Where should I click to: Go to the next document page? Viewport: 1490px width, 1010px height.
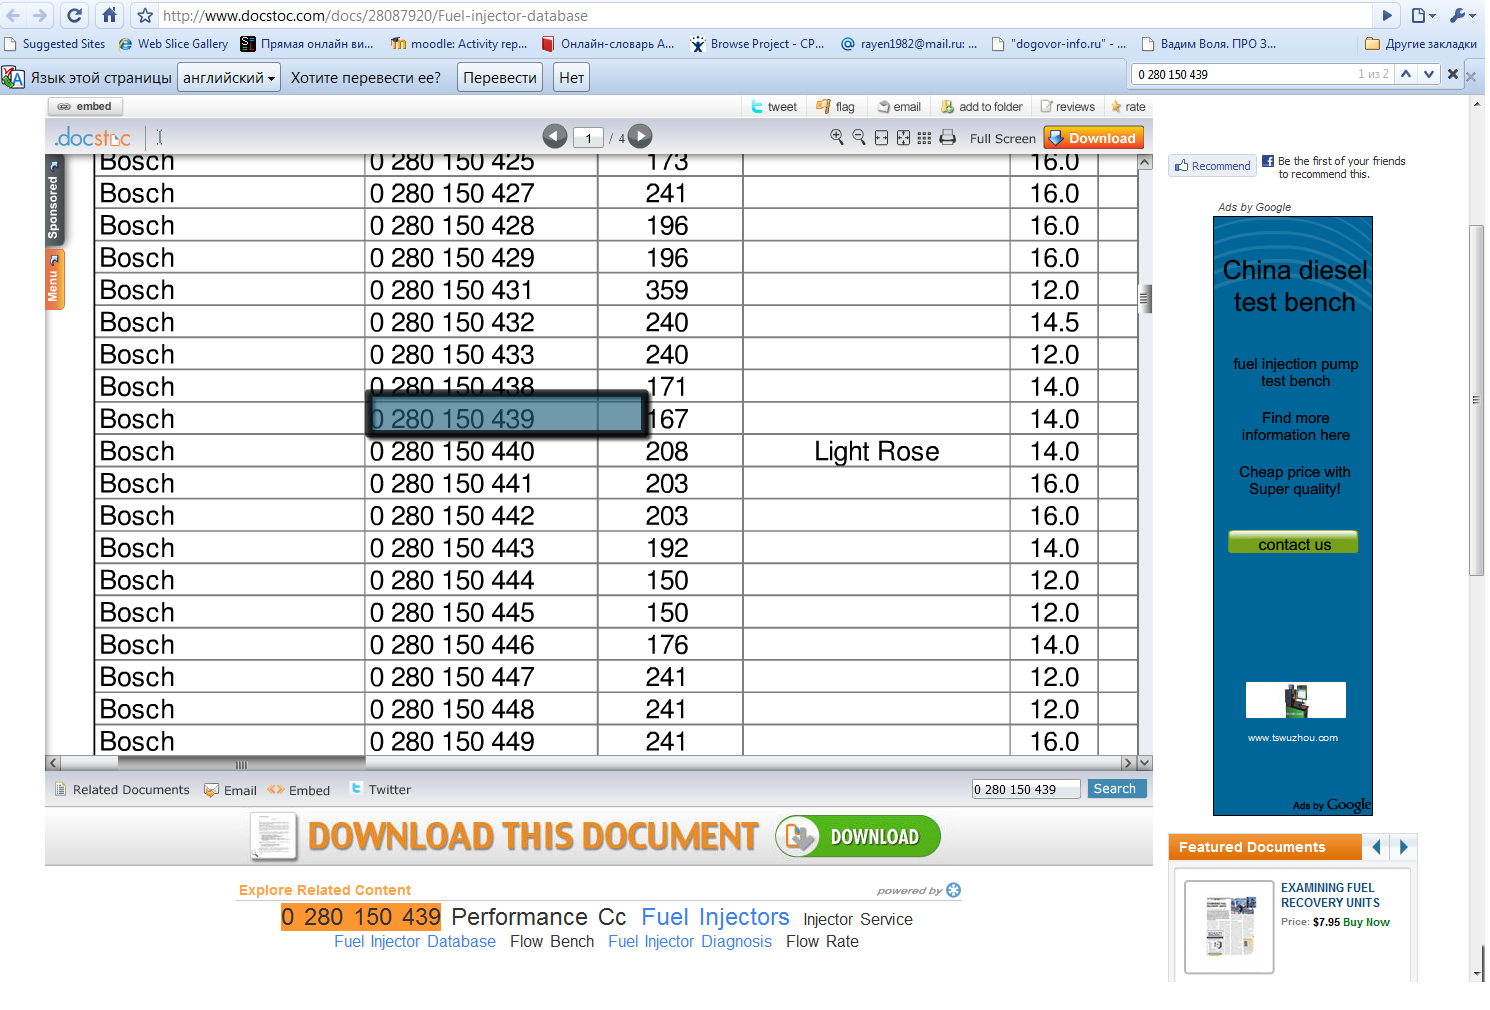[641, 137]
